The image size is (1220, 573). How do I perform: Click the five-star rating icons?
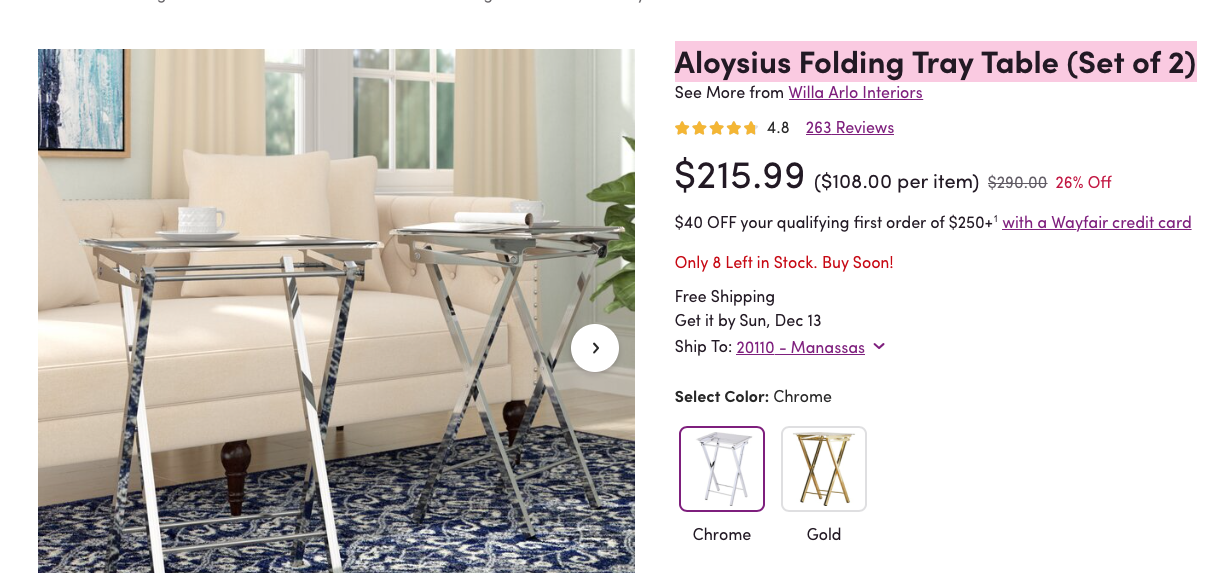pyautogui.click(x=715, y=128)
